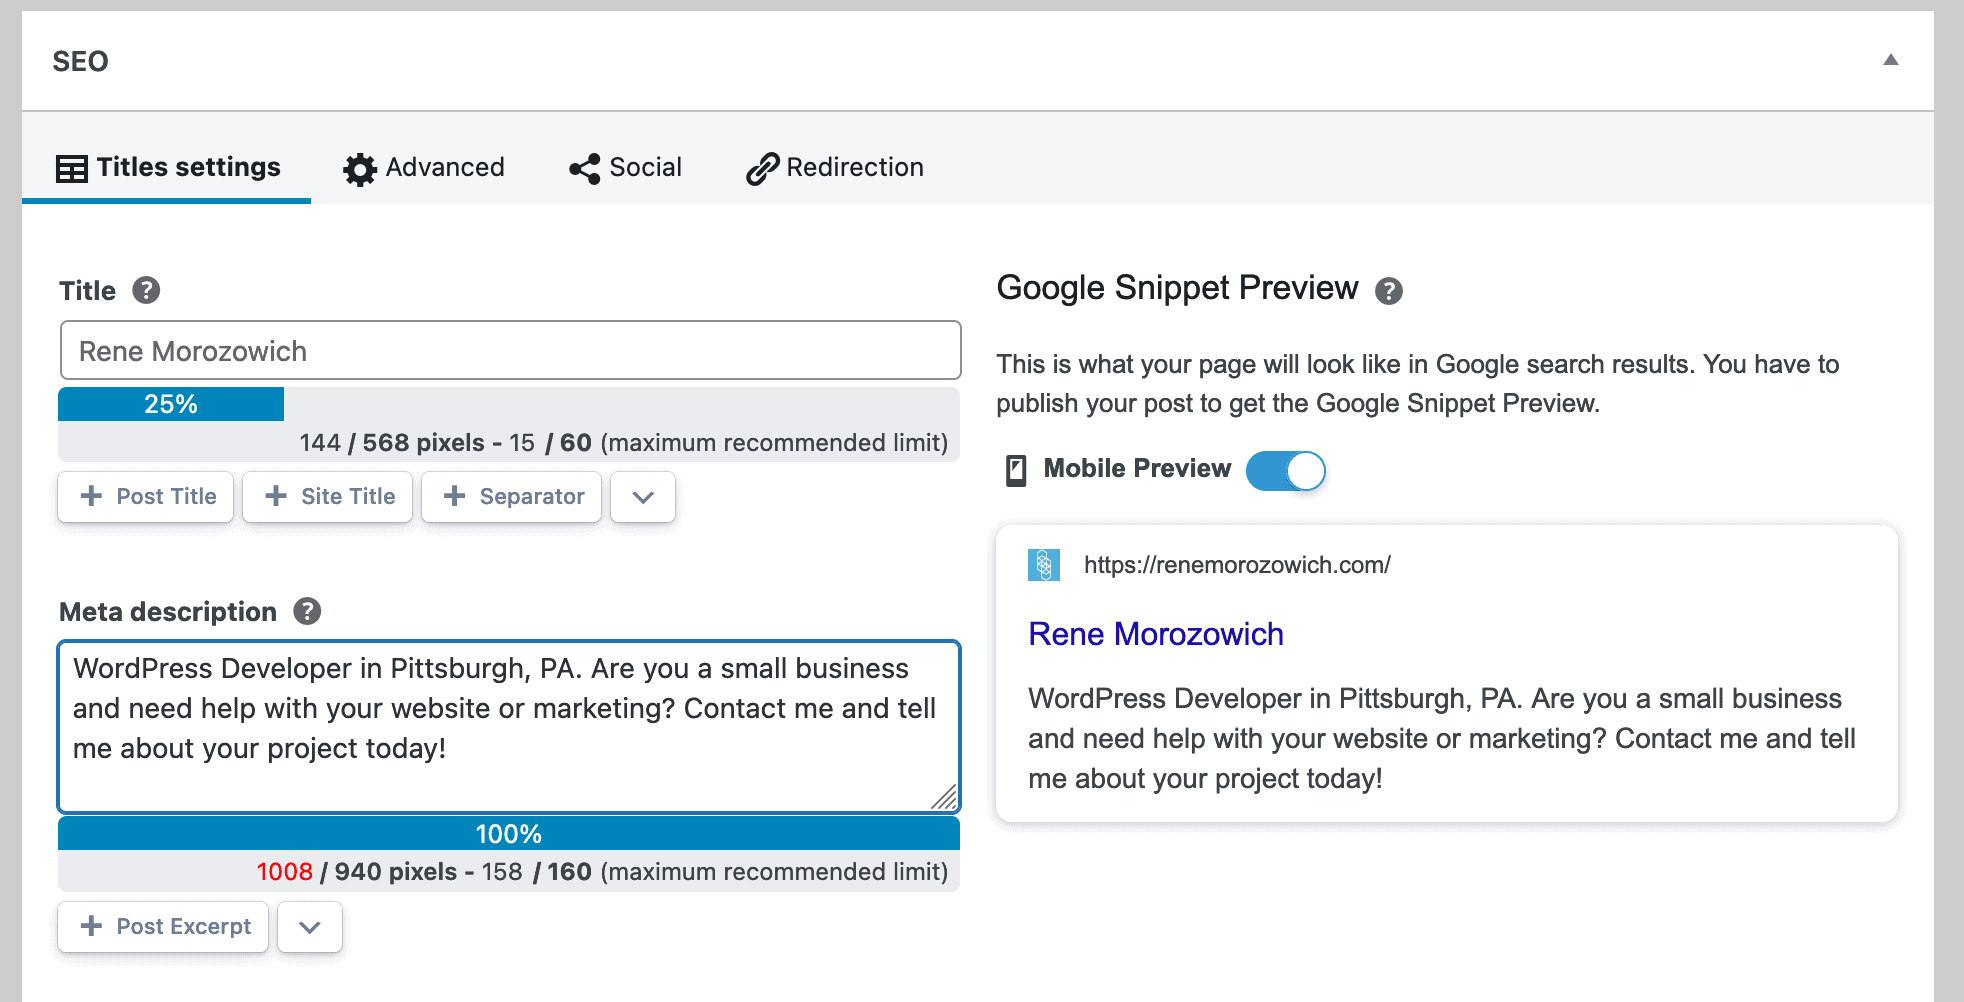Screen dimensions: 1964x1002
Task: Open the Advanced tab
Action: 424,167
